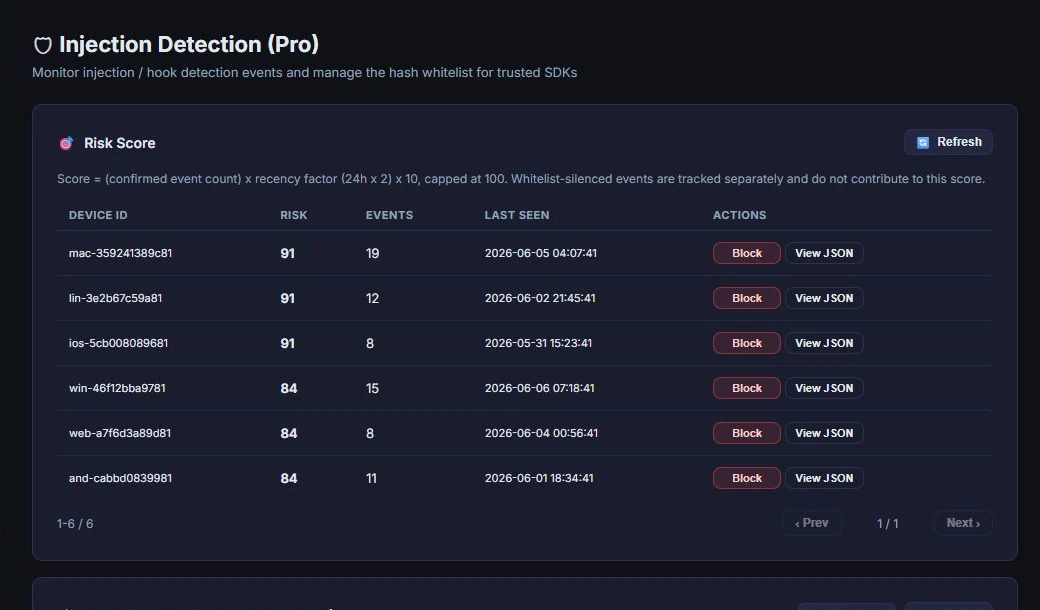
Task: Select device ID ios-5cb008089681
Action: [x=118, y=343]
